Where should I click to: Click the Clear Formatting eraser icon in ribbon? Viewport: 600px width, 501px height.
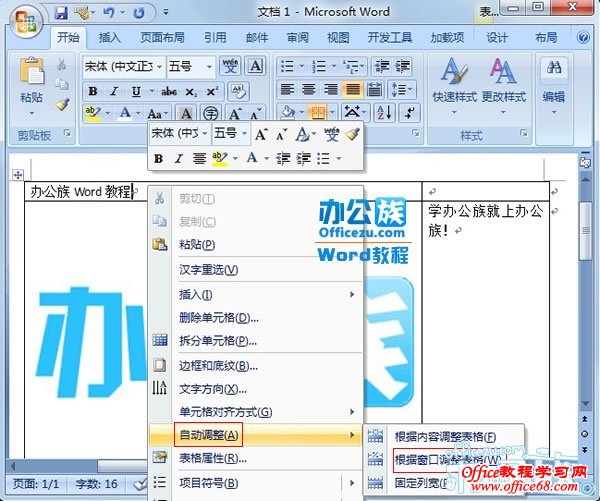(x=238, y=91)
